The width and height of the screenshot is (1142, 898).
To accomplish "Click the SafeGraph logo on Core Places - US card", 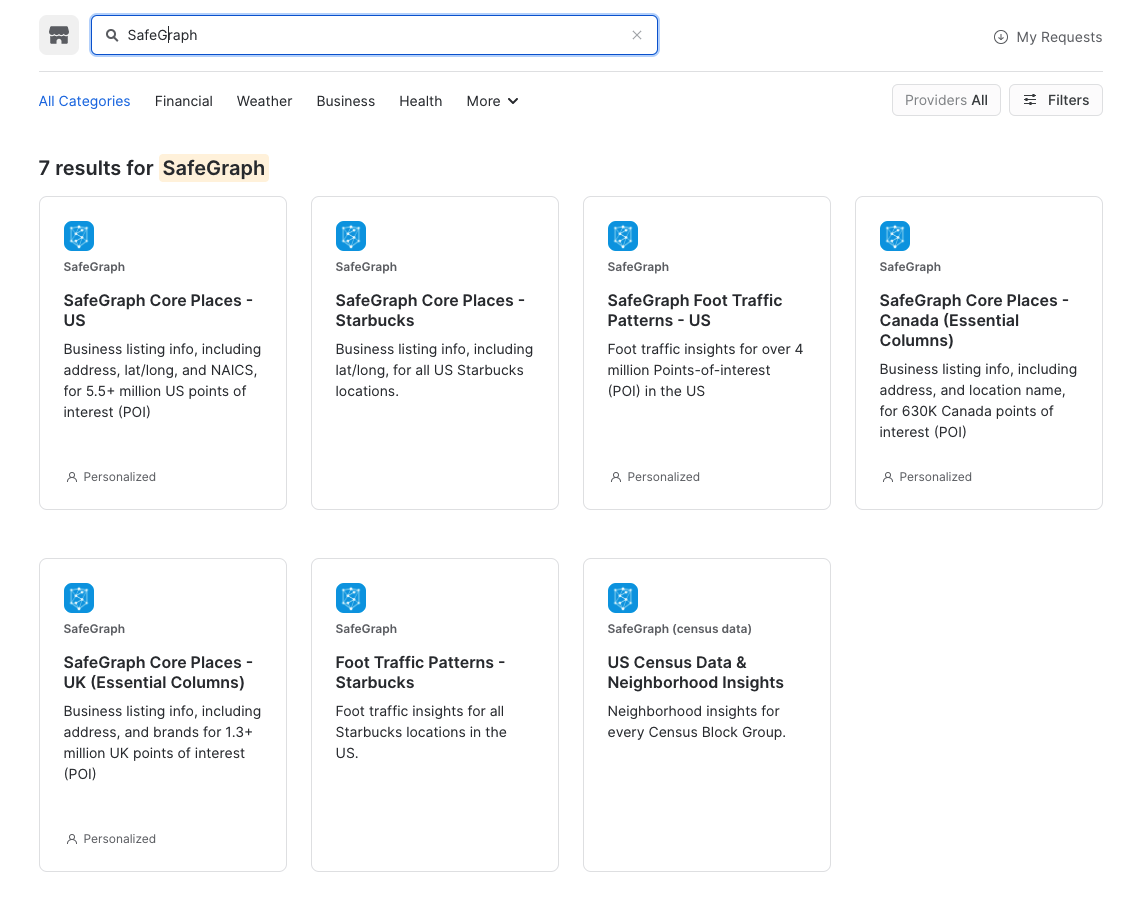I will 79,236.
